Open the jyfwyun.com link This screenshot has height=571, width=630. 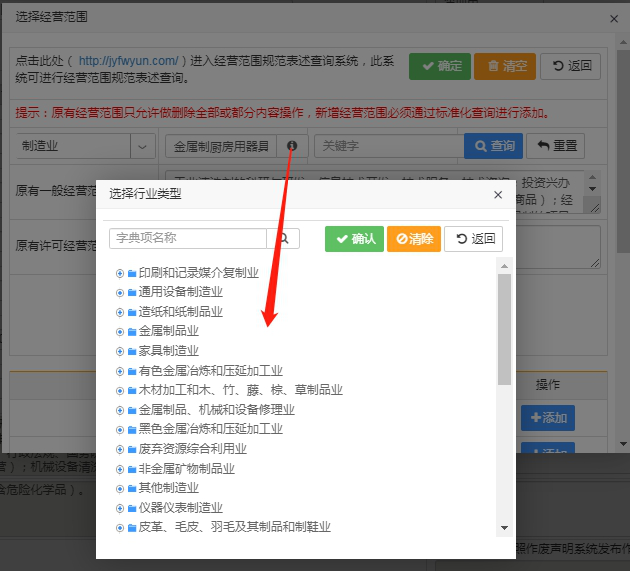click(128, 61)
